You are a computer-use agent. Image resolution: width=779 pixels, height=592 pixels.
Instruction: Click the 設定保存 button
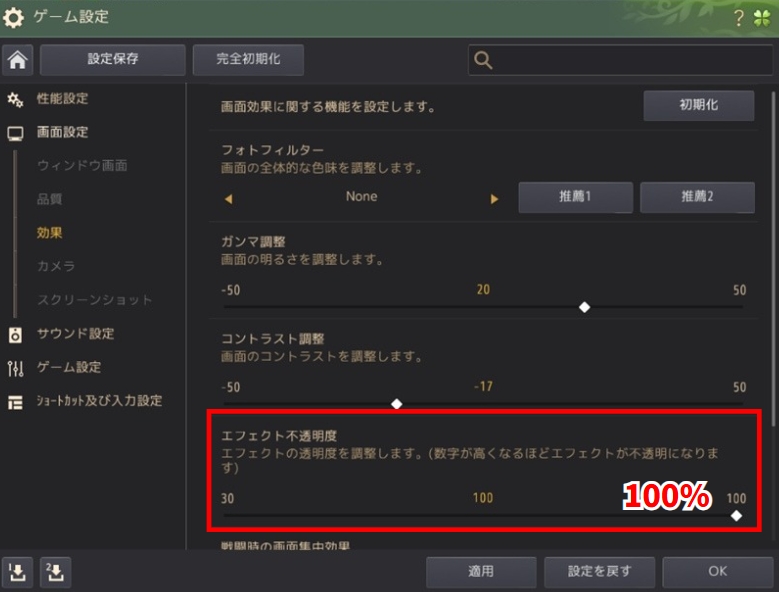pos(113,60)
